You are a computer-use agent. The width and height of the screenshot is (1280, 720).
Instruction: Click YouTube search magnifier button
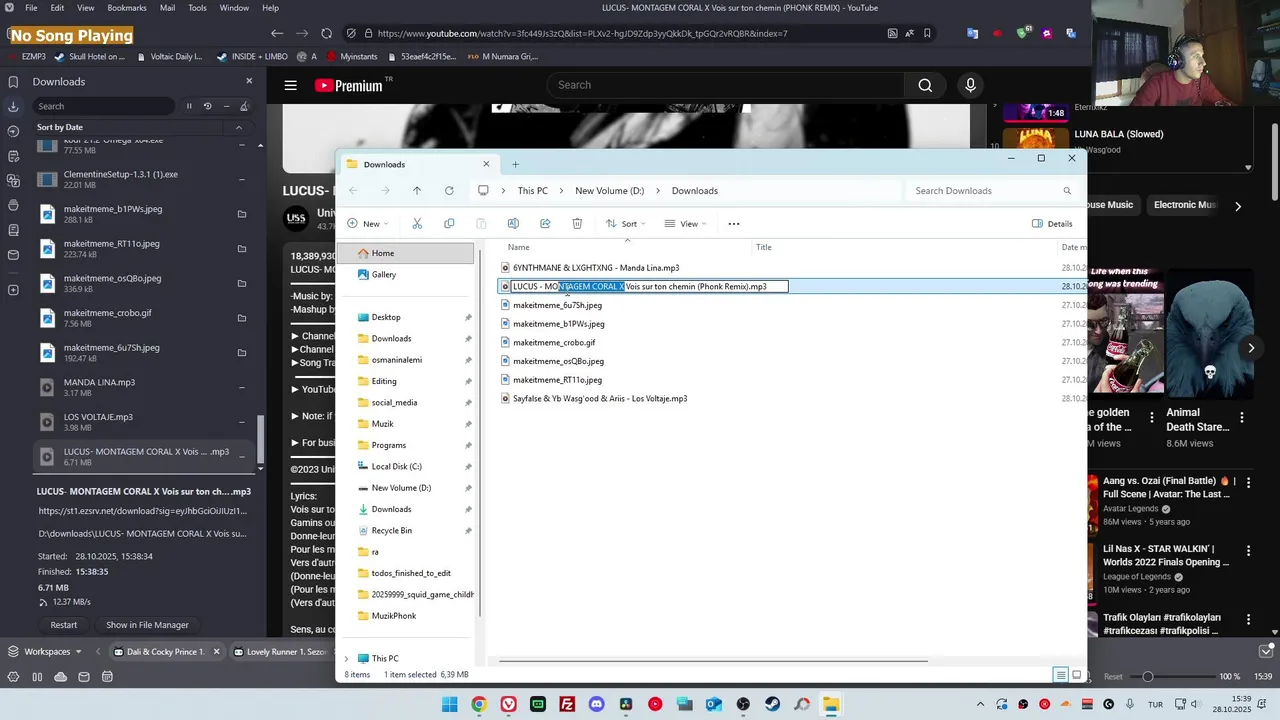(x=925, y=85)
